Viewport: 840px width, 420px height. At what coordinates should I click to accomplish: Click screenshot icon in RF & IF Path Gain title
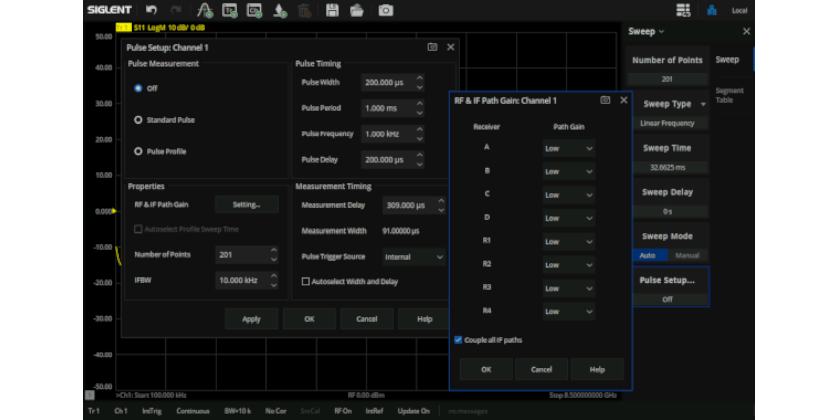click(606, 100)
